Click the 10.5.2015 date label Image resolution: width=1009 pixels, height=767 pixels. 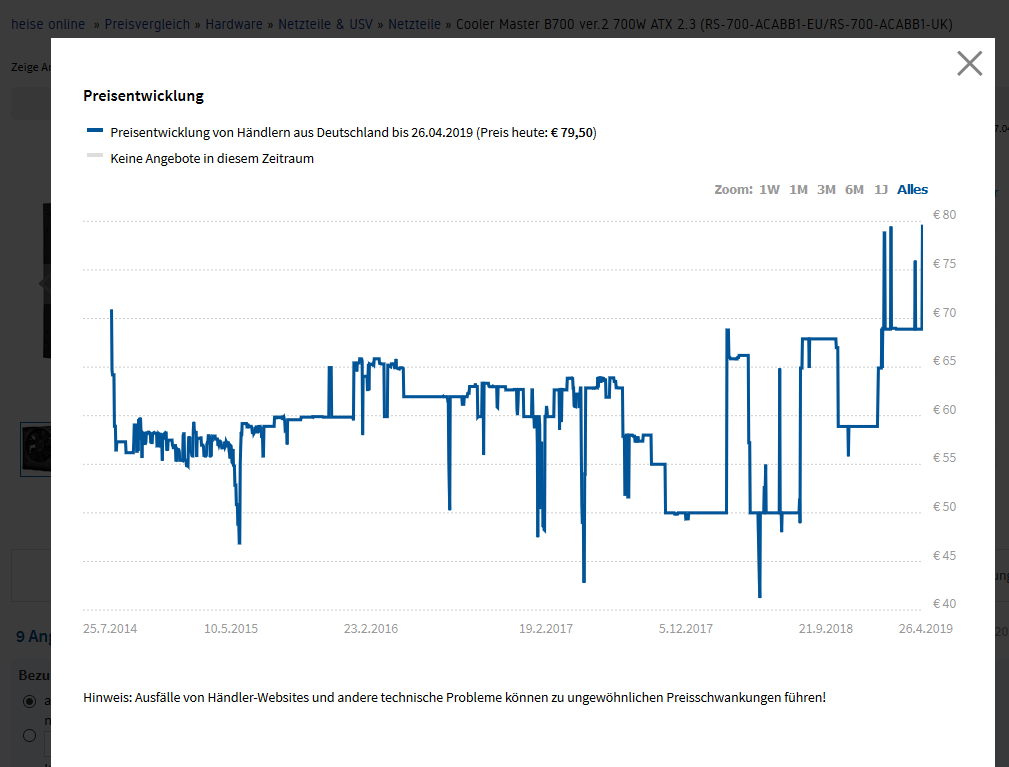point(231,629)
